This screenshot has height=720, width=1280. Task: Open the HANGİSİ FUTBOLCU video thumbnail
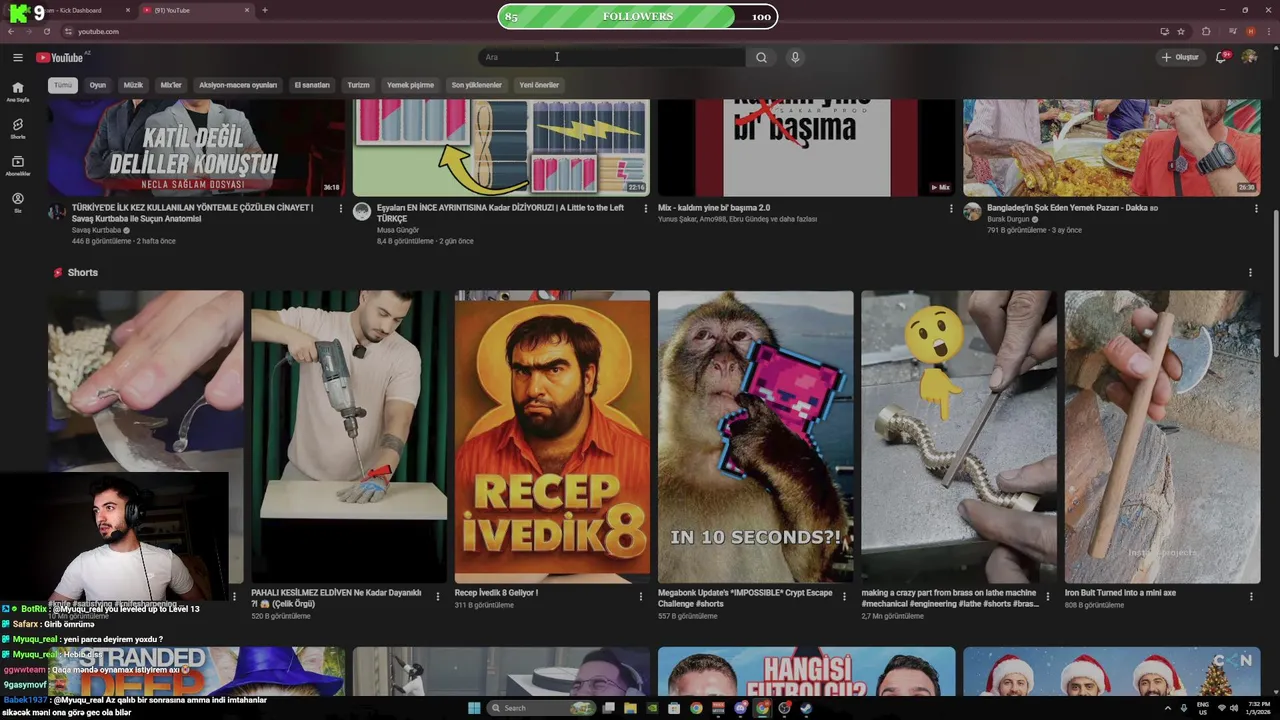[x=807, y=671]
